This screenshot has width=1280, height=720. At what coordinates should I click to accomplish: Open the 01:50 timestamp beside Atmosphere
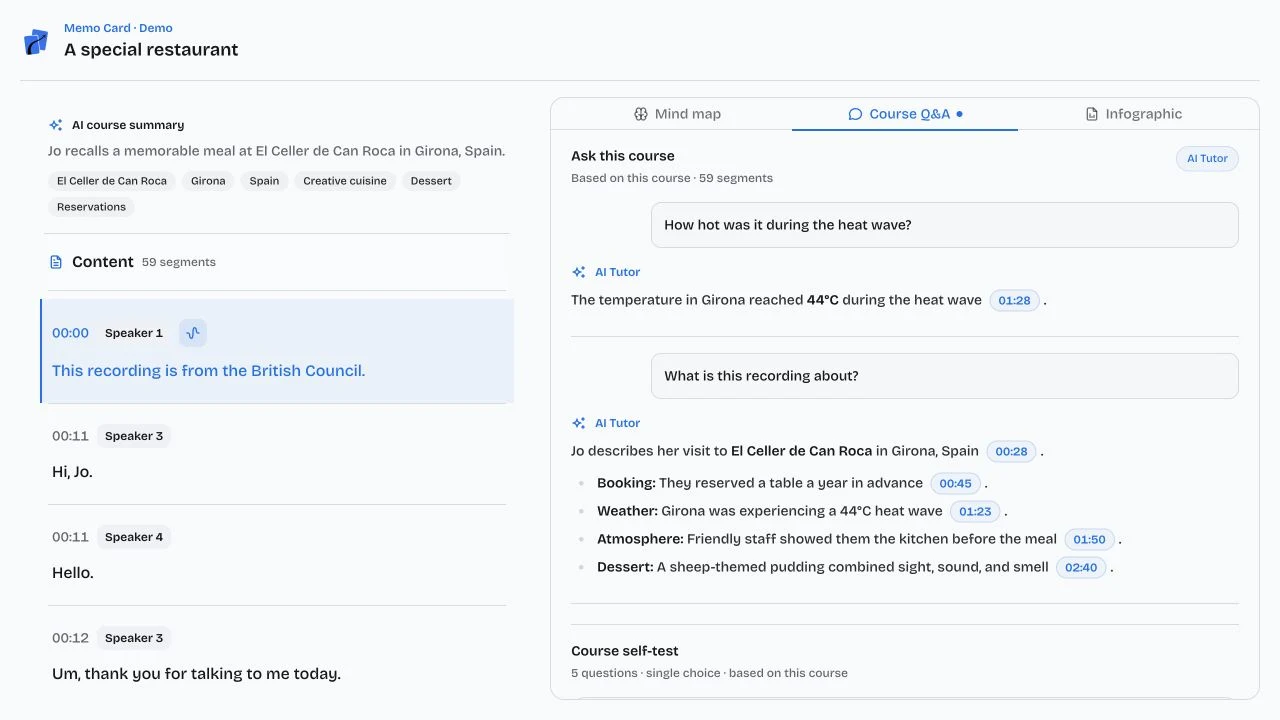[x=1089, y=539]
